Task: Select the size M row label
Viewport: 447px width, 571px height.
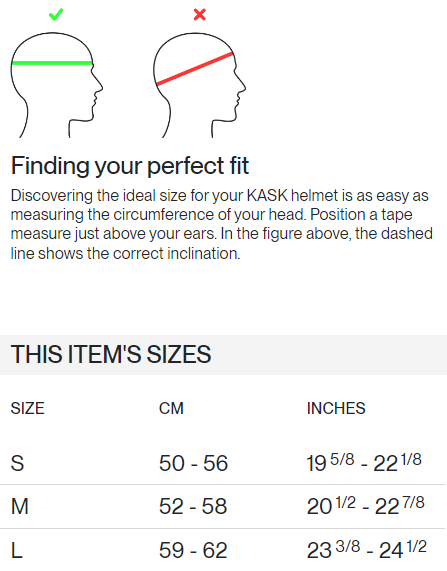Action: 20,507
